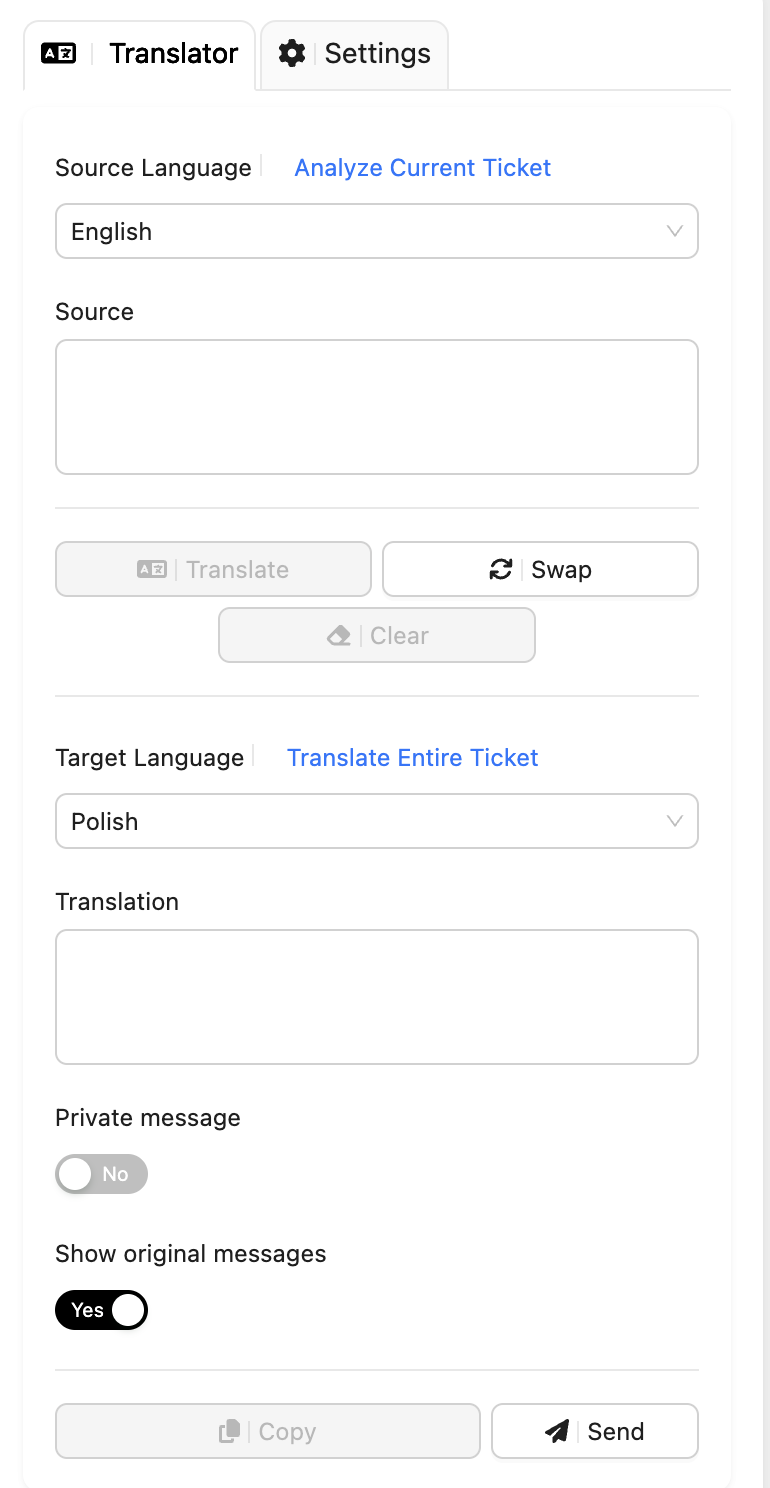Viewport: 770px width, 1488px height.
Task: Click the eraser icon in the Clear button
Action: 338,634
